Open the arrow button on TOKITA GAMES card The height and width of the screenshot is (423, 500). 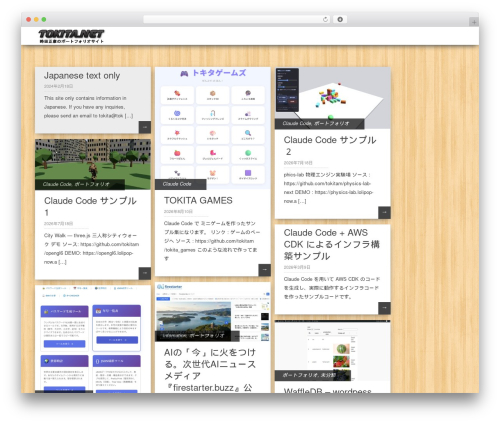point(265,270)
